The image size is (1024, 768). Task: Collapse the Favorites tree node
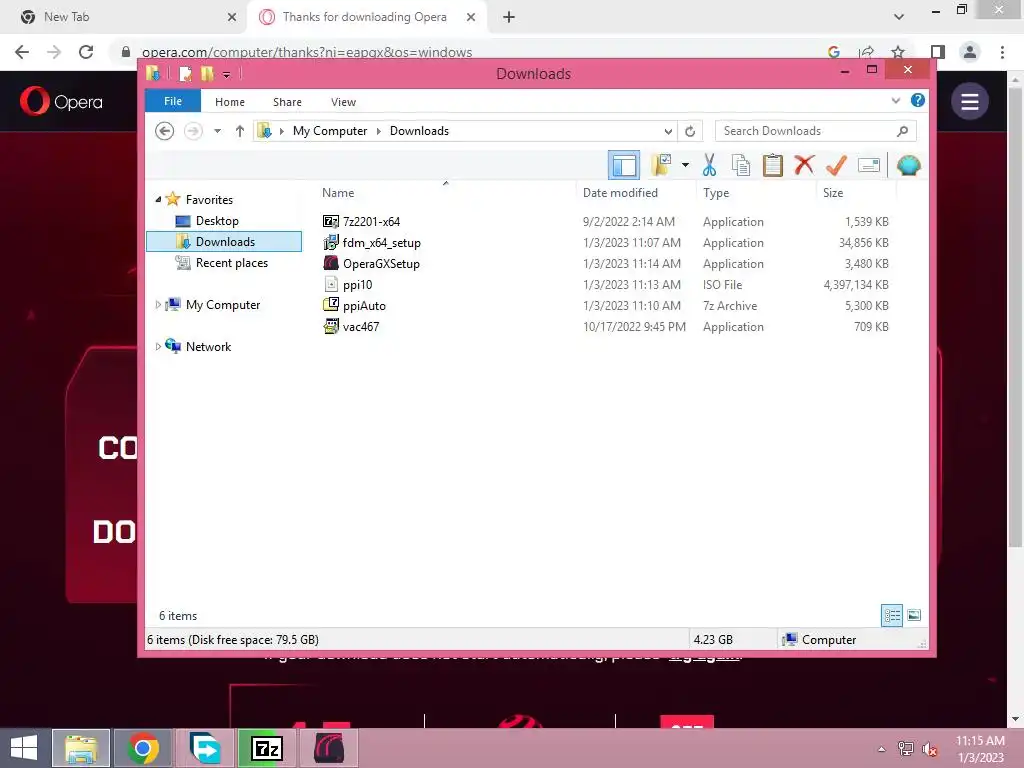(x=158, y=200)
